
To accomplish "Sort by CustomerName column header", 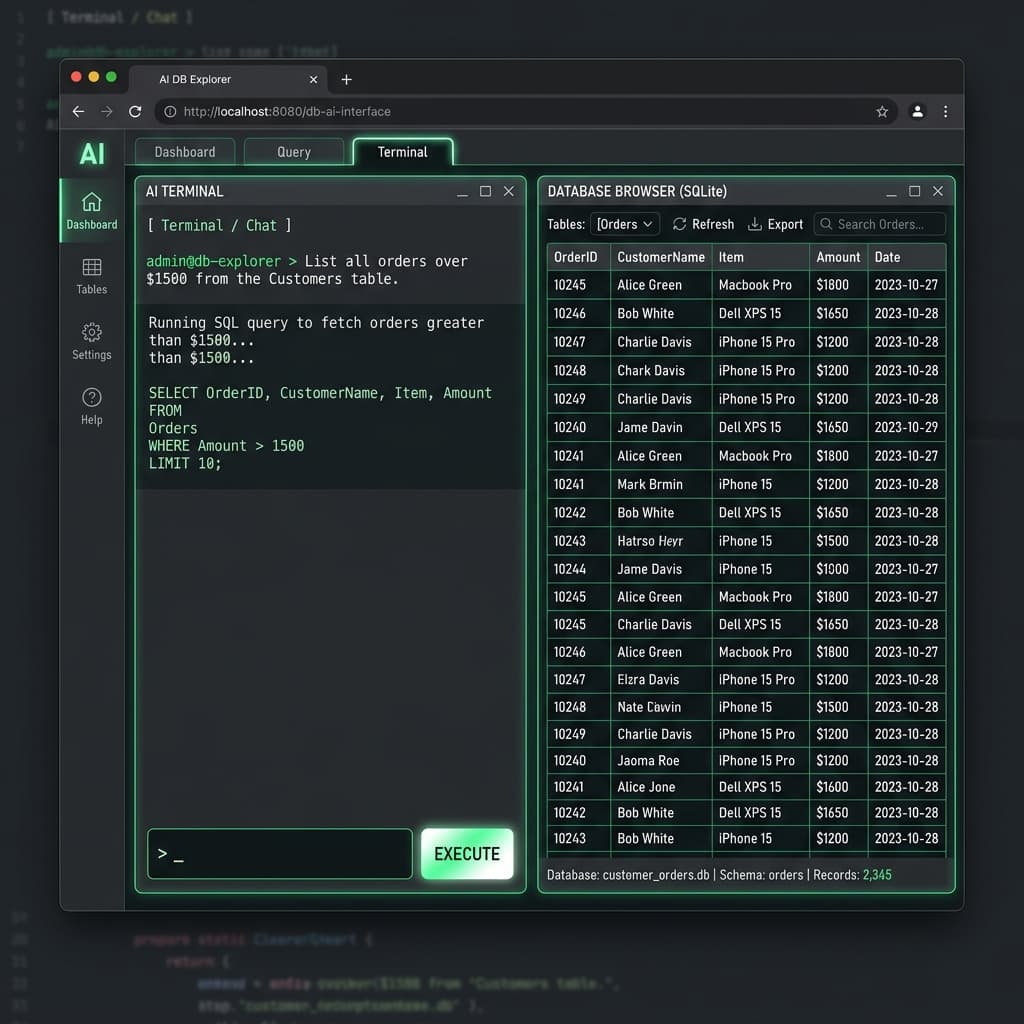I will pyautogui.click(x=661, y=257).
